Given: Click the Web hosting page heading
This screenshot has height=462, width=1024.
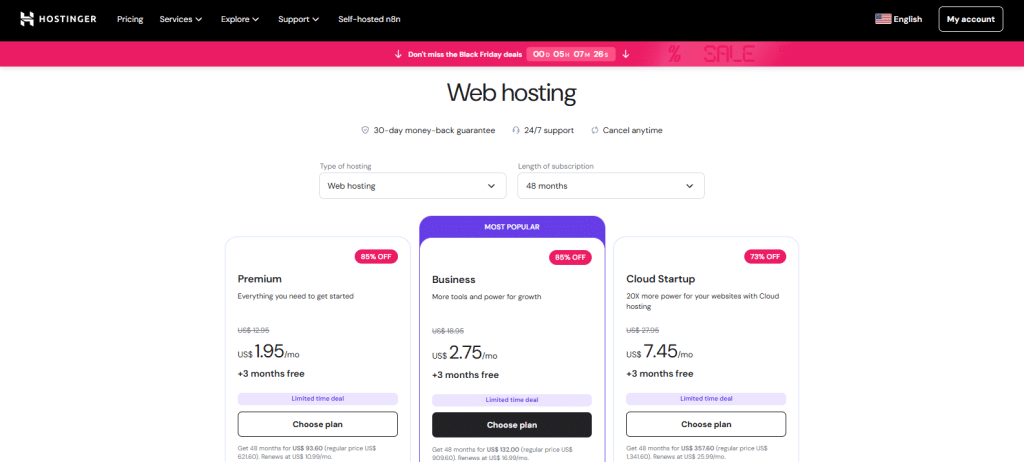Looking at the screenshot, I should point(511,93).
